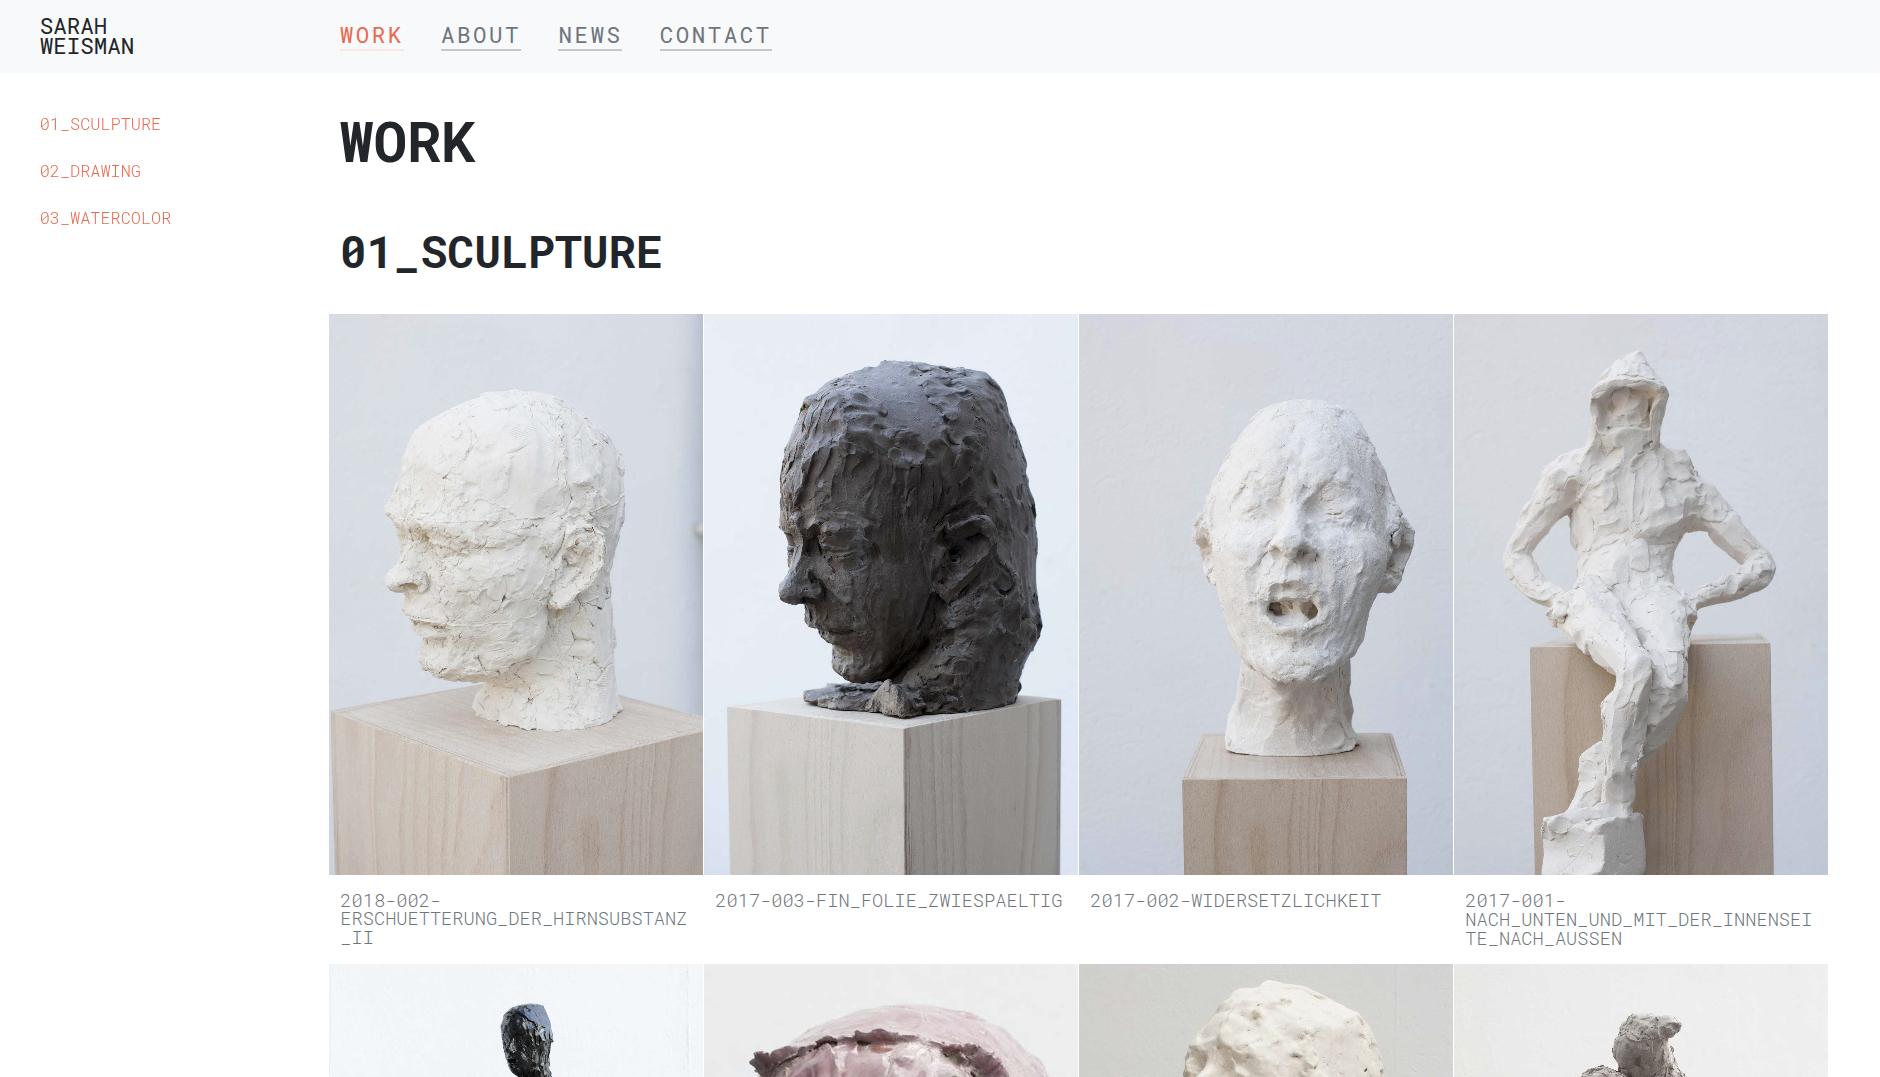
Task: Click caption 2017-001-NACH_UNTEN_UND_MIT_DER_INNENSEITE_NACH_AUSSEN
Action: click(1639, 920)
